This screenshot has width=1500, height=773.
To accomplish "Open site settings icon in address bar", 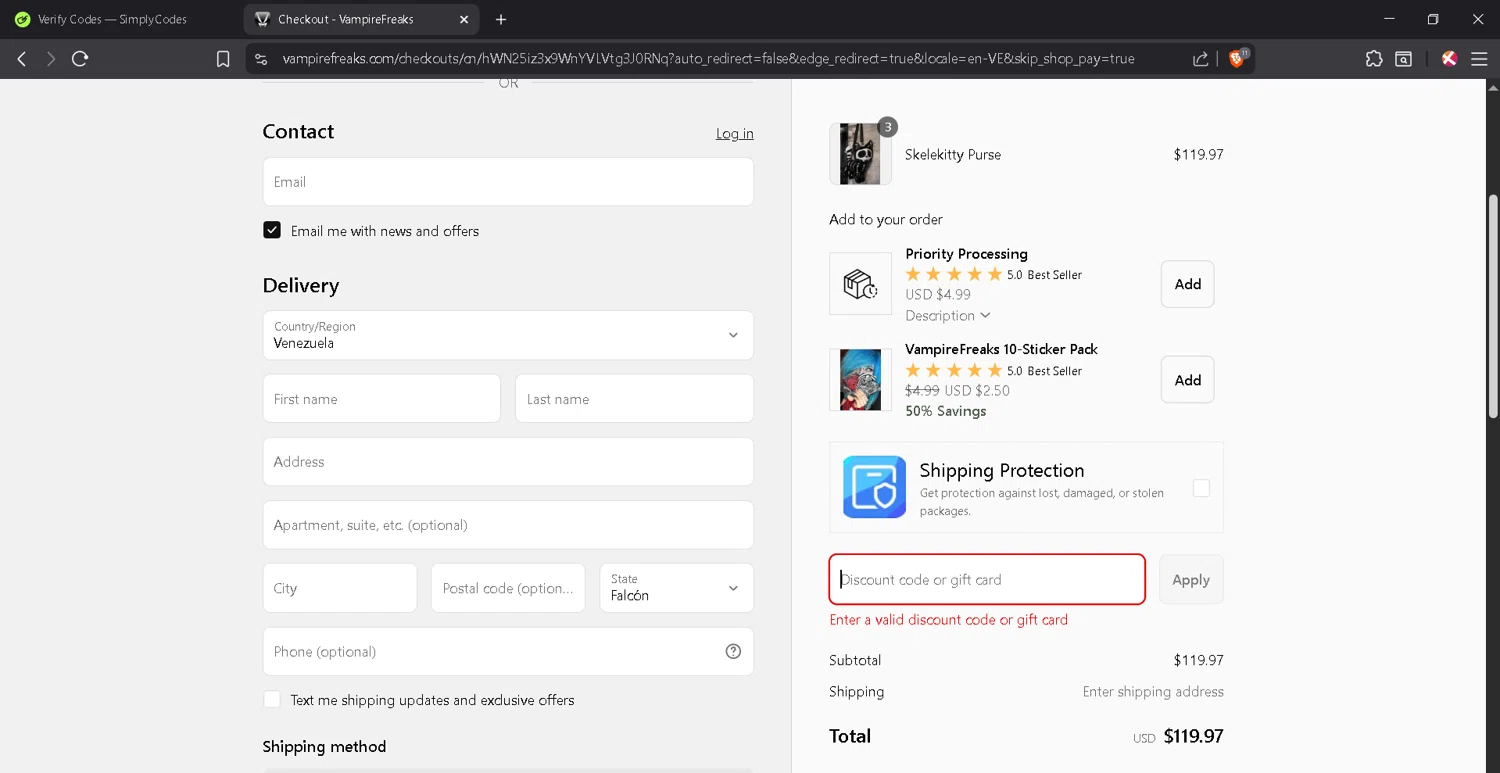I will coord(261,59).
